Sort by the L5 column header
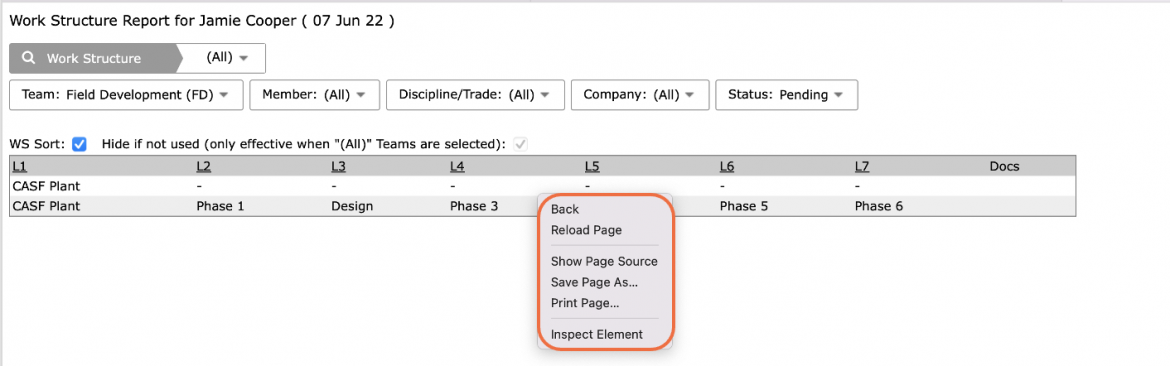 592,166
